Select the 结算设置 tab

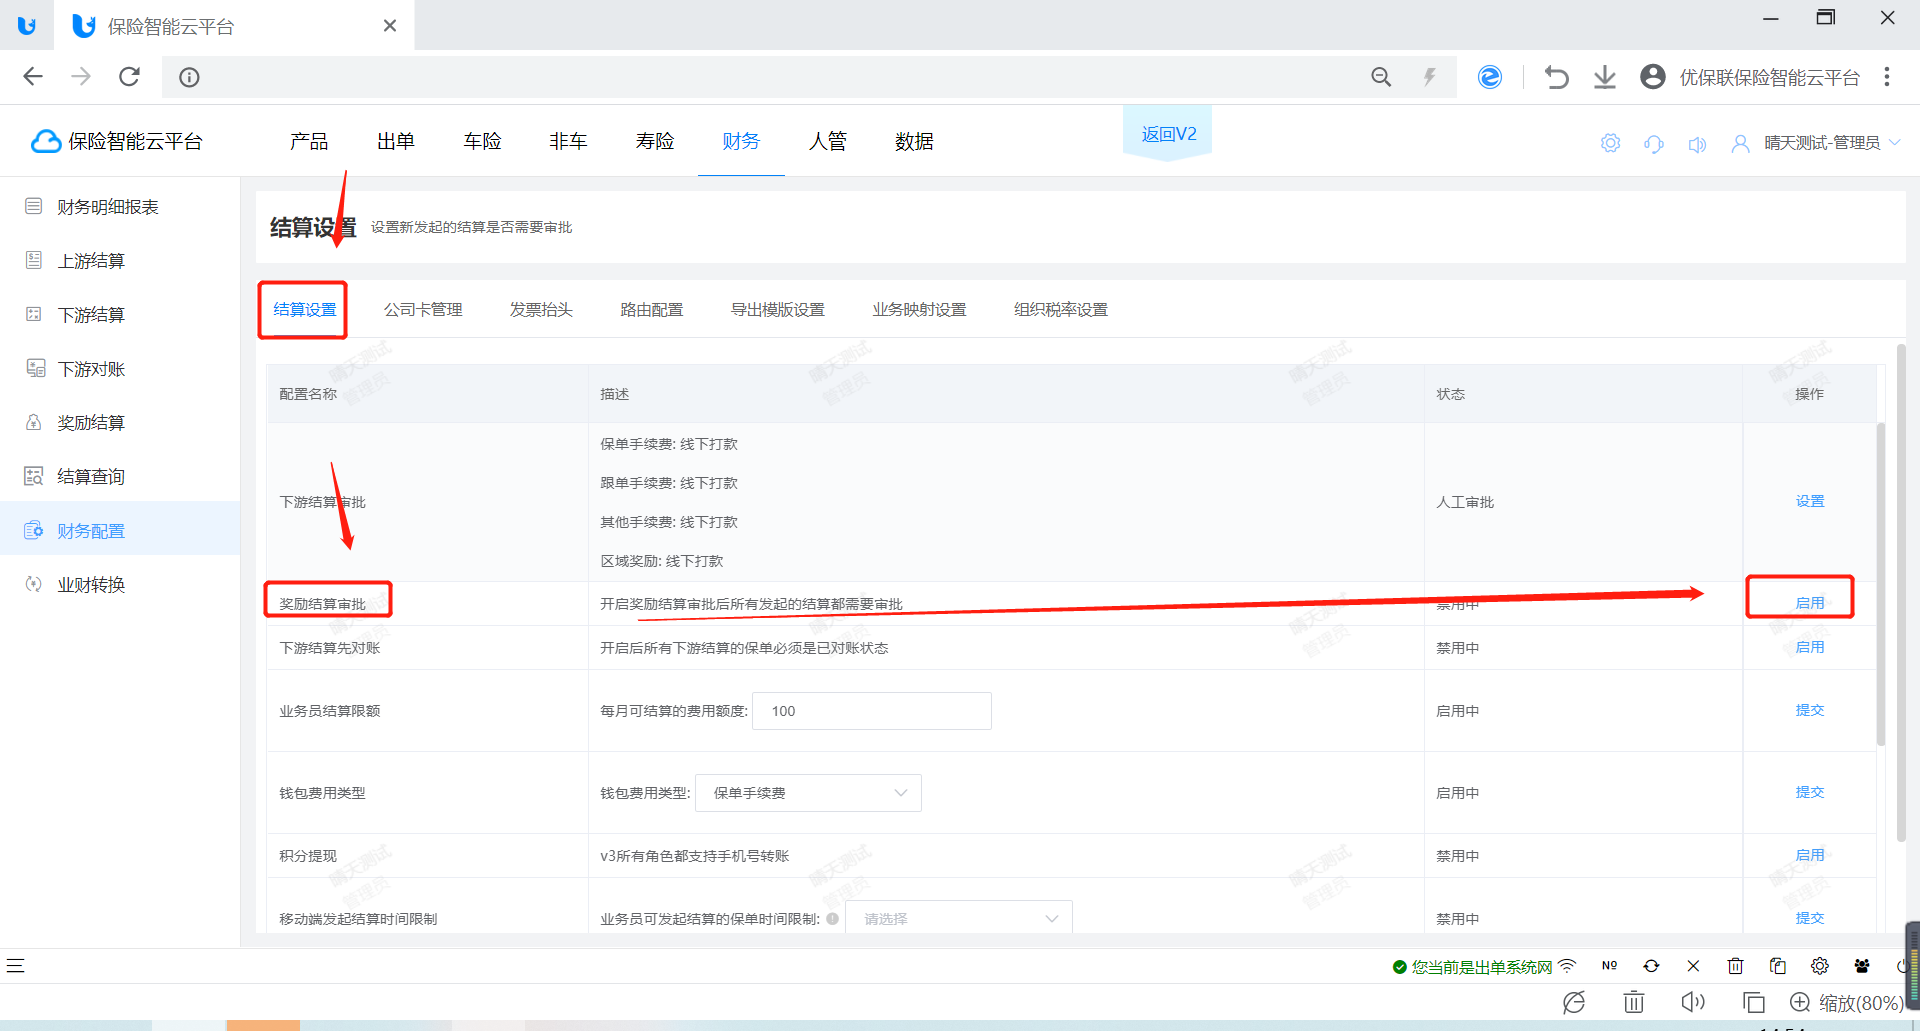304,310
